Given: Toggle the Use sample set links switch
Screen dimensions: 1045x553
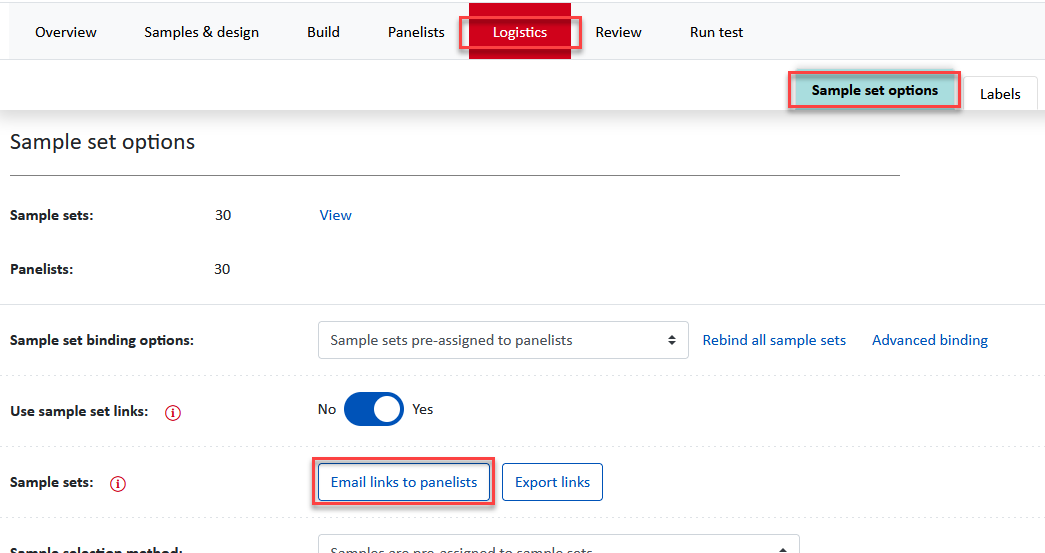Looking at the screenshot, I should [x=373, y=409].
